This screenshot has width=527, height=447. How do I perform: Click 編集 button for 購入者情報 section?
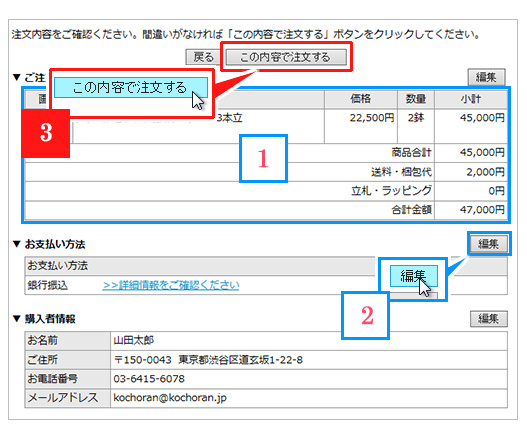pyautogui.click(x=488, y=318)
